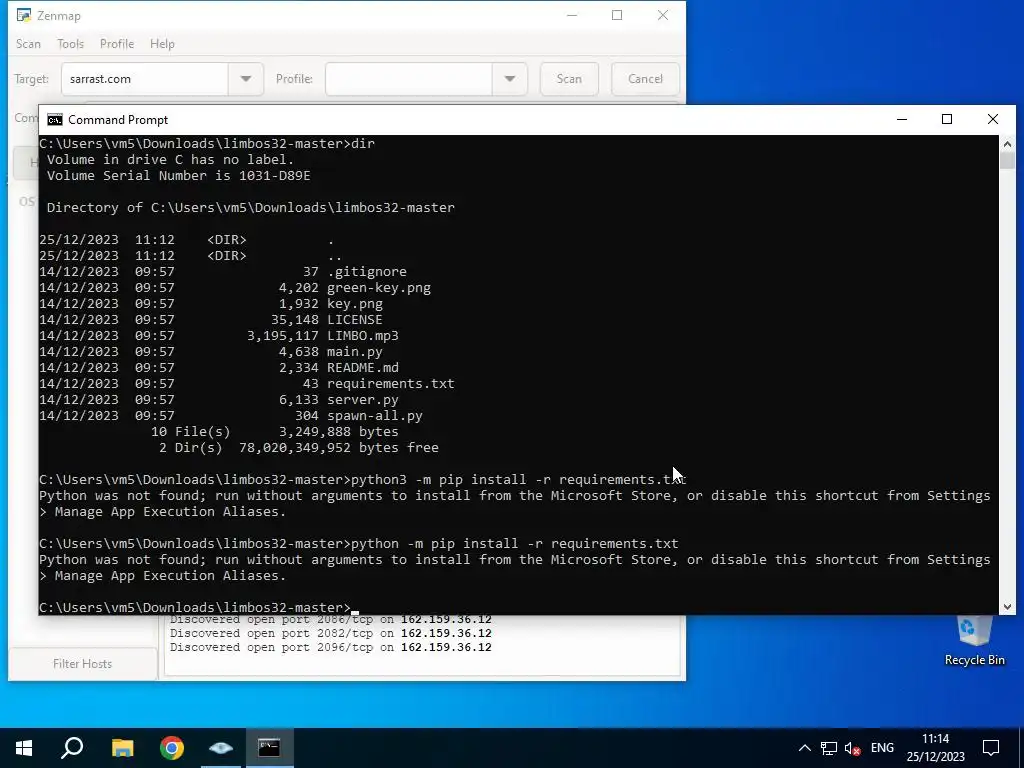
Task: Click the key.png entry in dir listing
Action: point(355,304)
